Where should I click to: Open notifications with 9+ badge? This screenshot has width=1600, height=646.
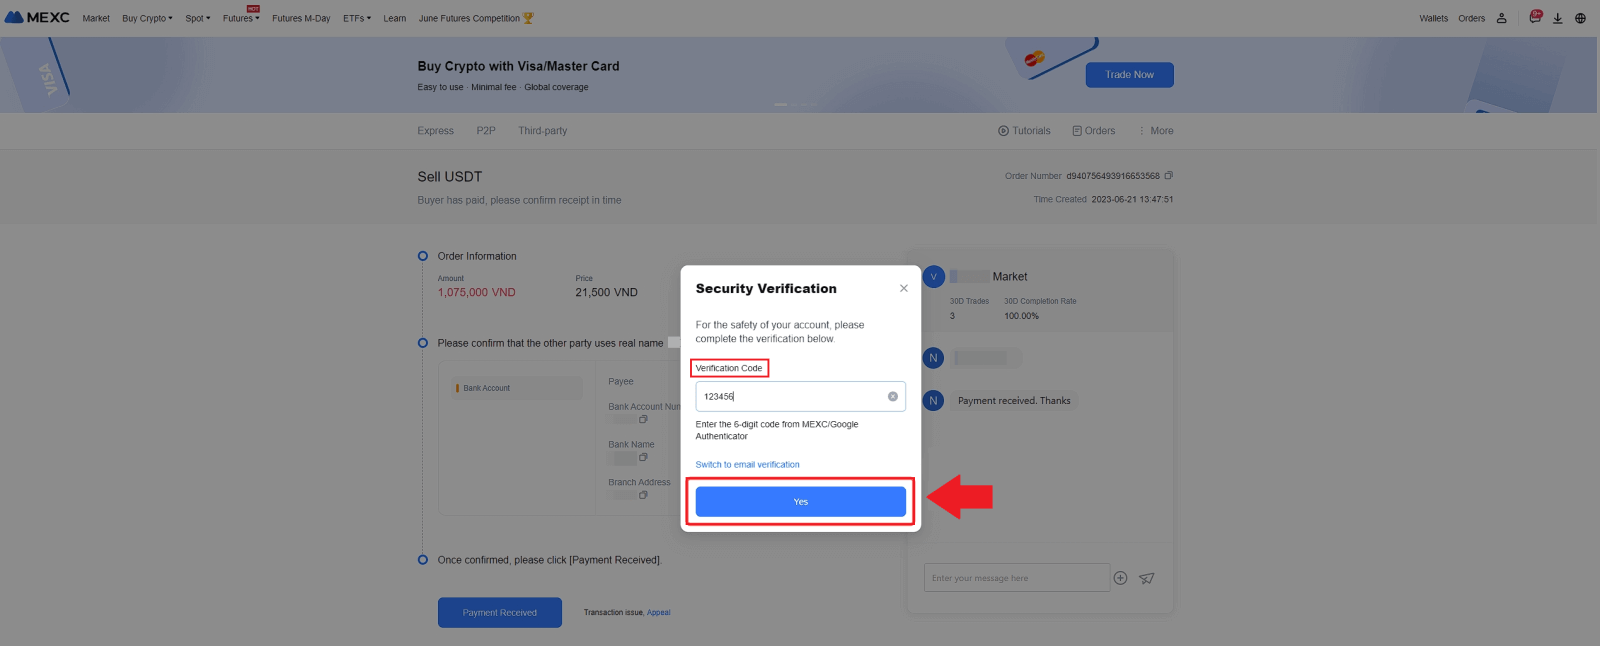coord(1535,18)
